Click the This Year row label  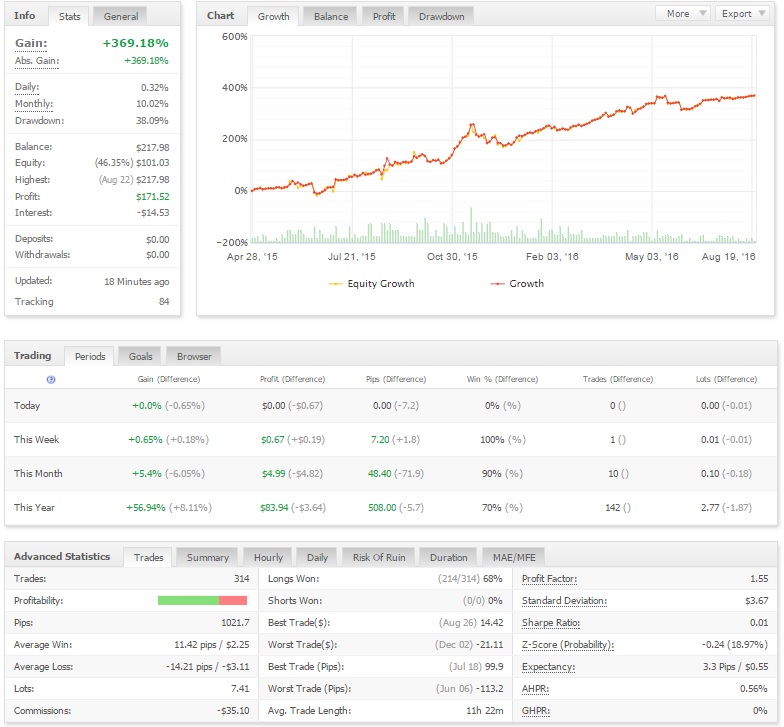pyautogui.click(x=34, y=508)
